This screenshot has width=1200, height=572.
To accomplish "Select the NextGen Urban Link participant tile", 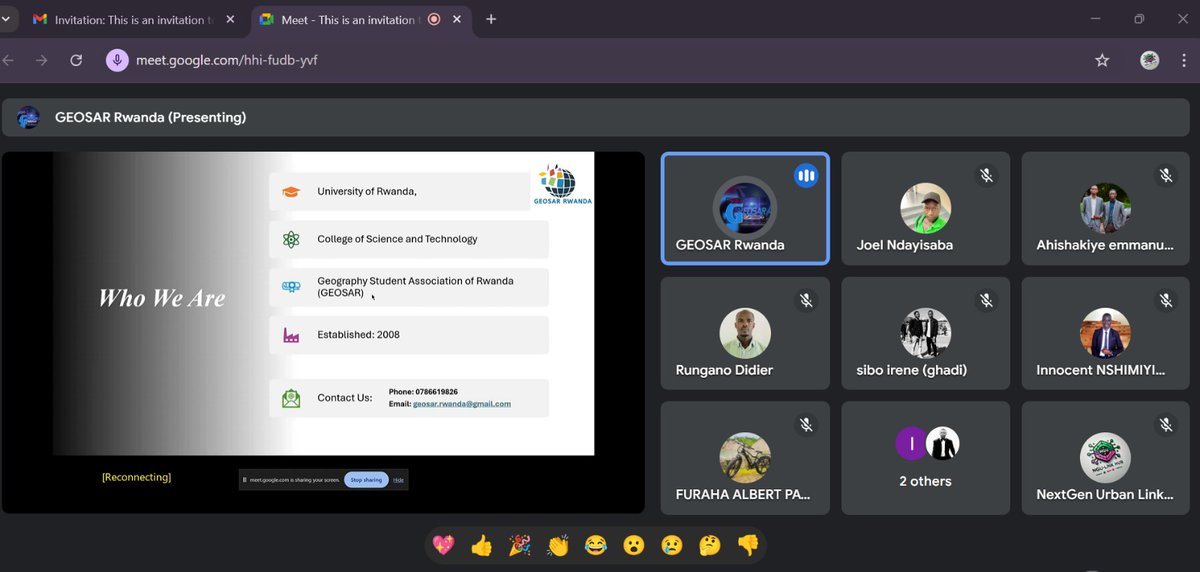I will point(1105,458).
